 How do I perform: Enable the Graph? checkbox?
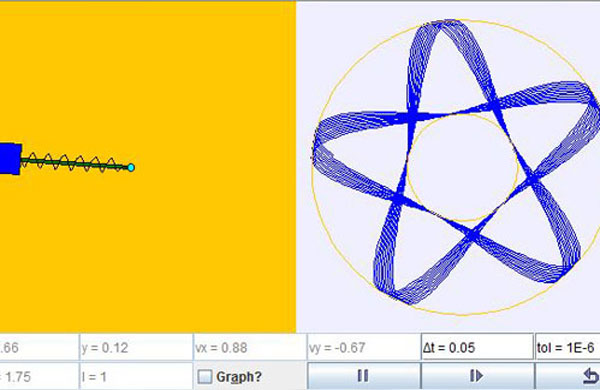[x=205, y=377]
